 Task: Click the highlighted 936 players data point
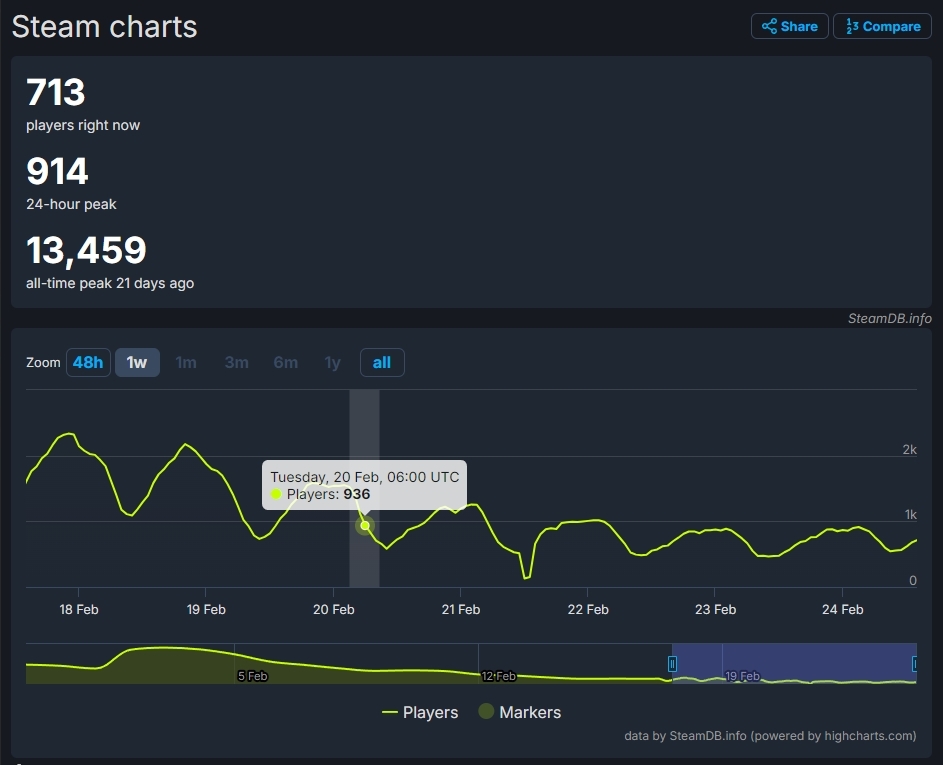pyautogui.click(x=365, y=525)
